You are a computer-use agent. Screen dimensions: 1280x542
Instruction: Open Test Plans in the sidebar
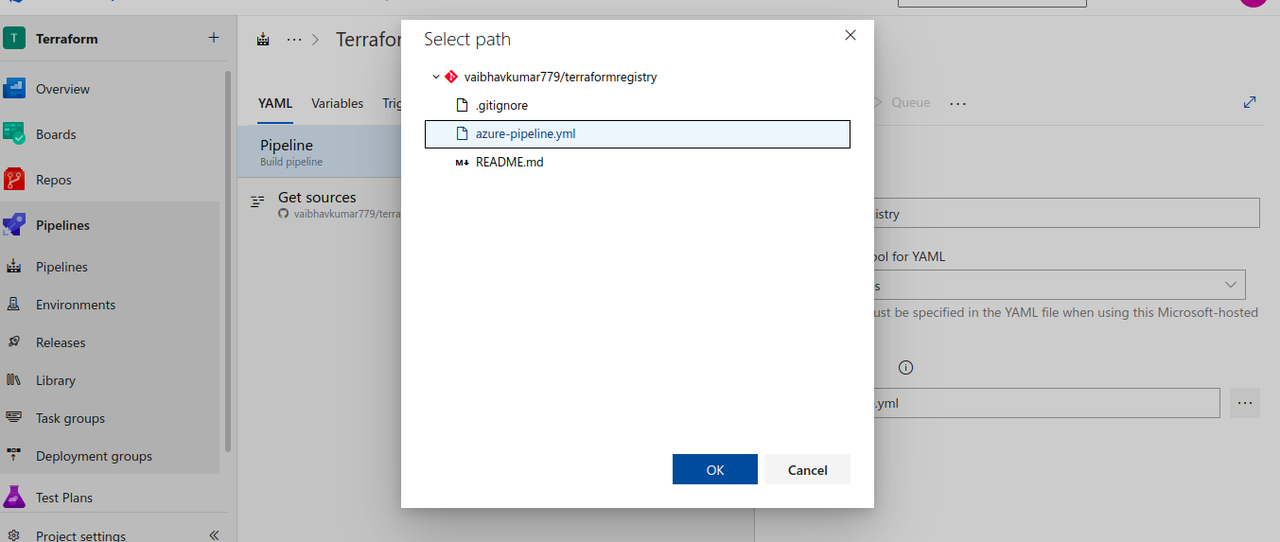coord(64,498)
